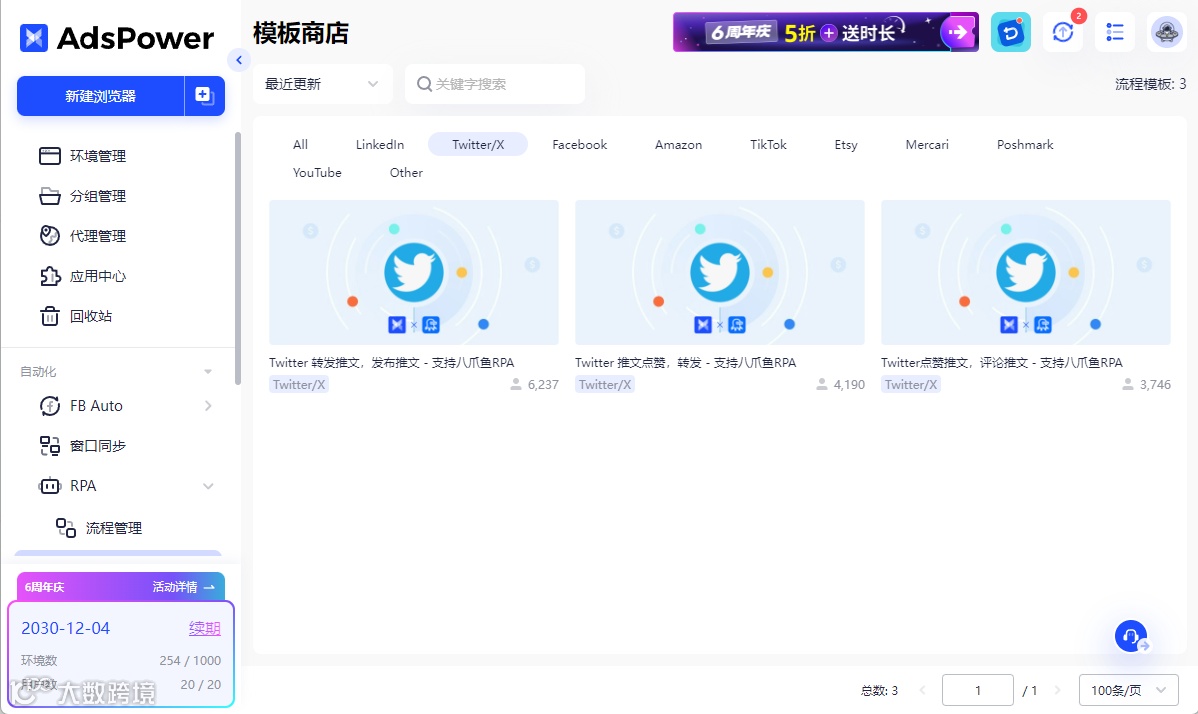The image size is (1198, 714).
Task: Select the Other category tab
Action: coord(406,173)
